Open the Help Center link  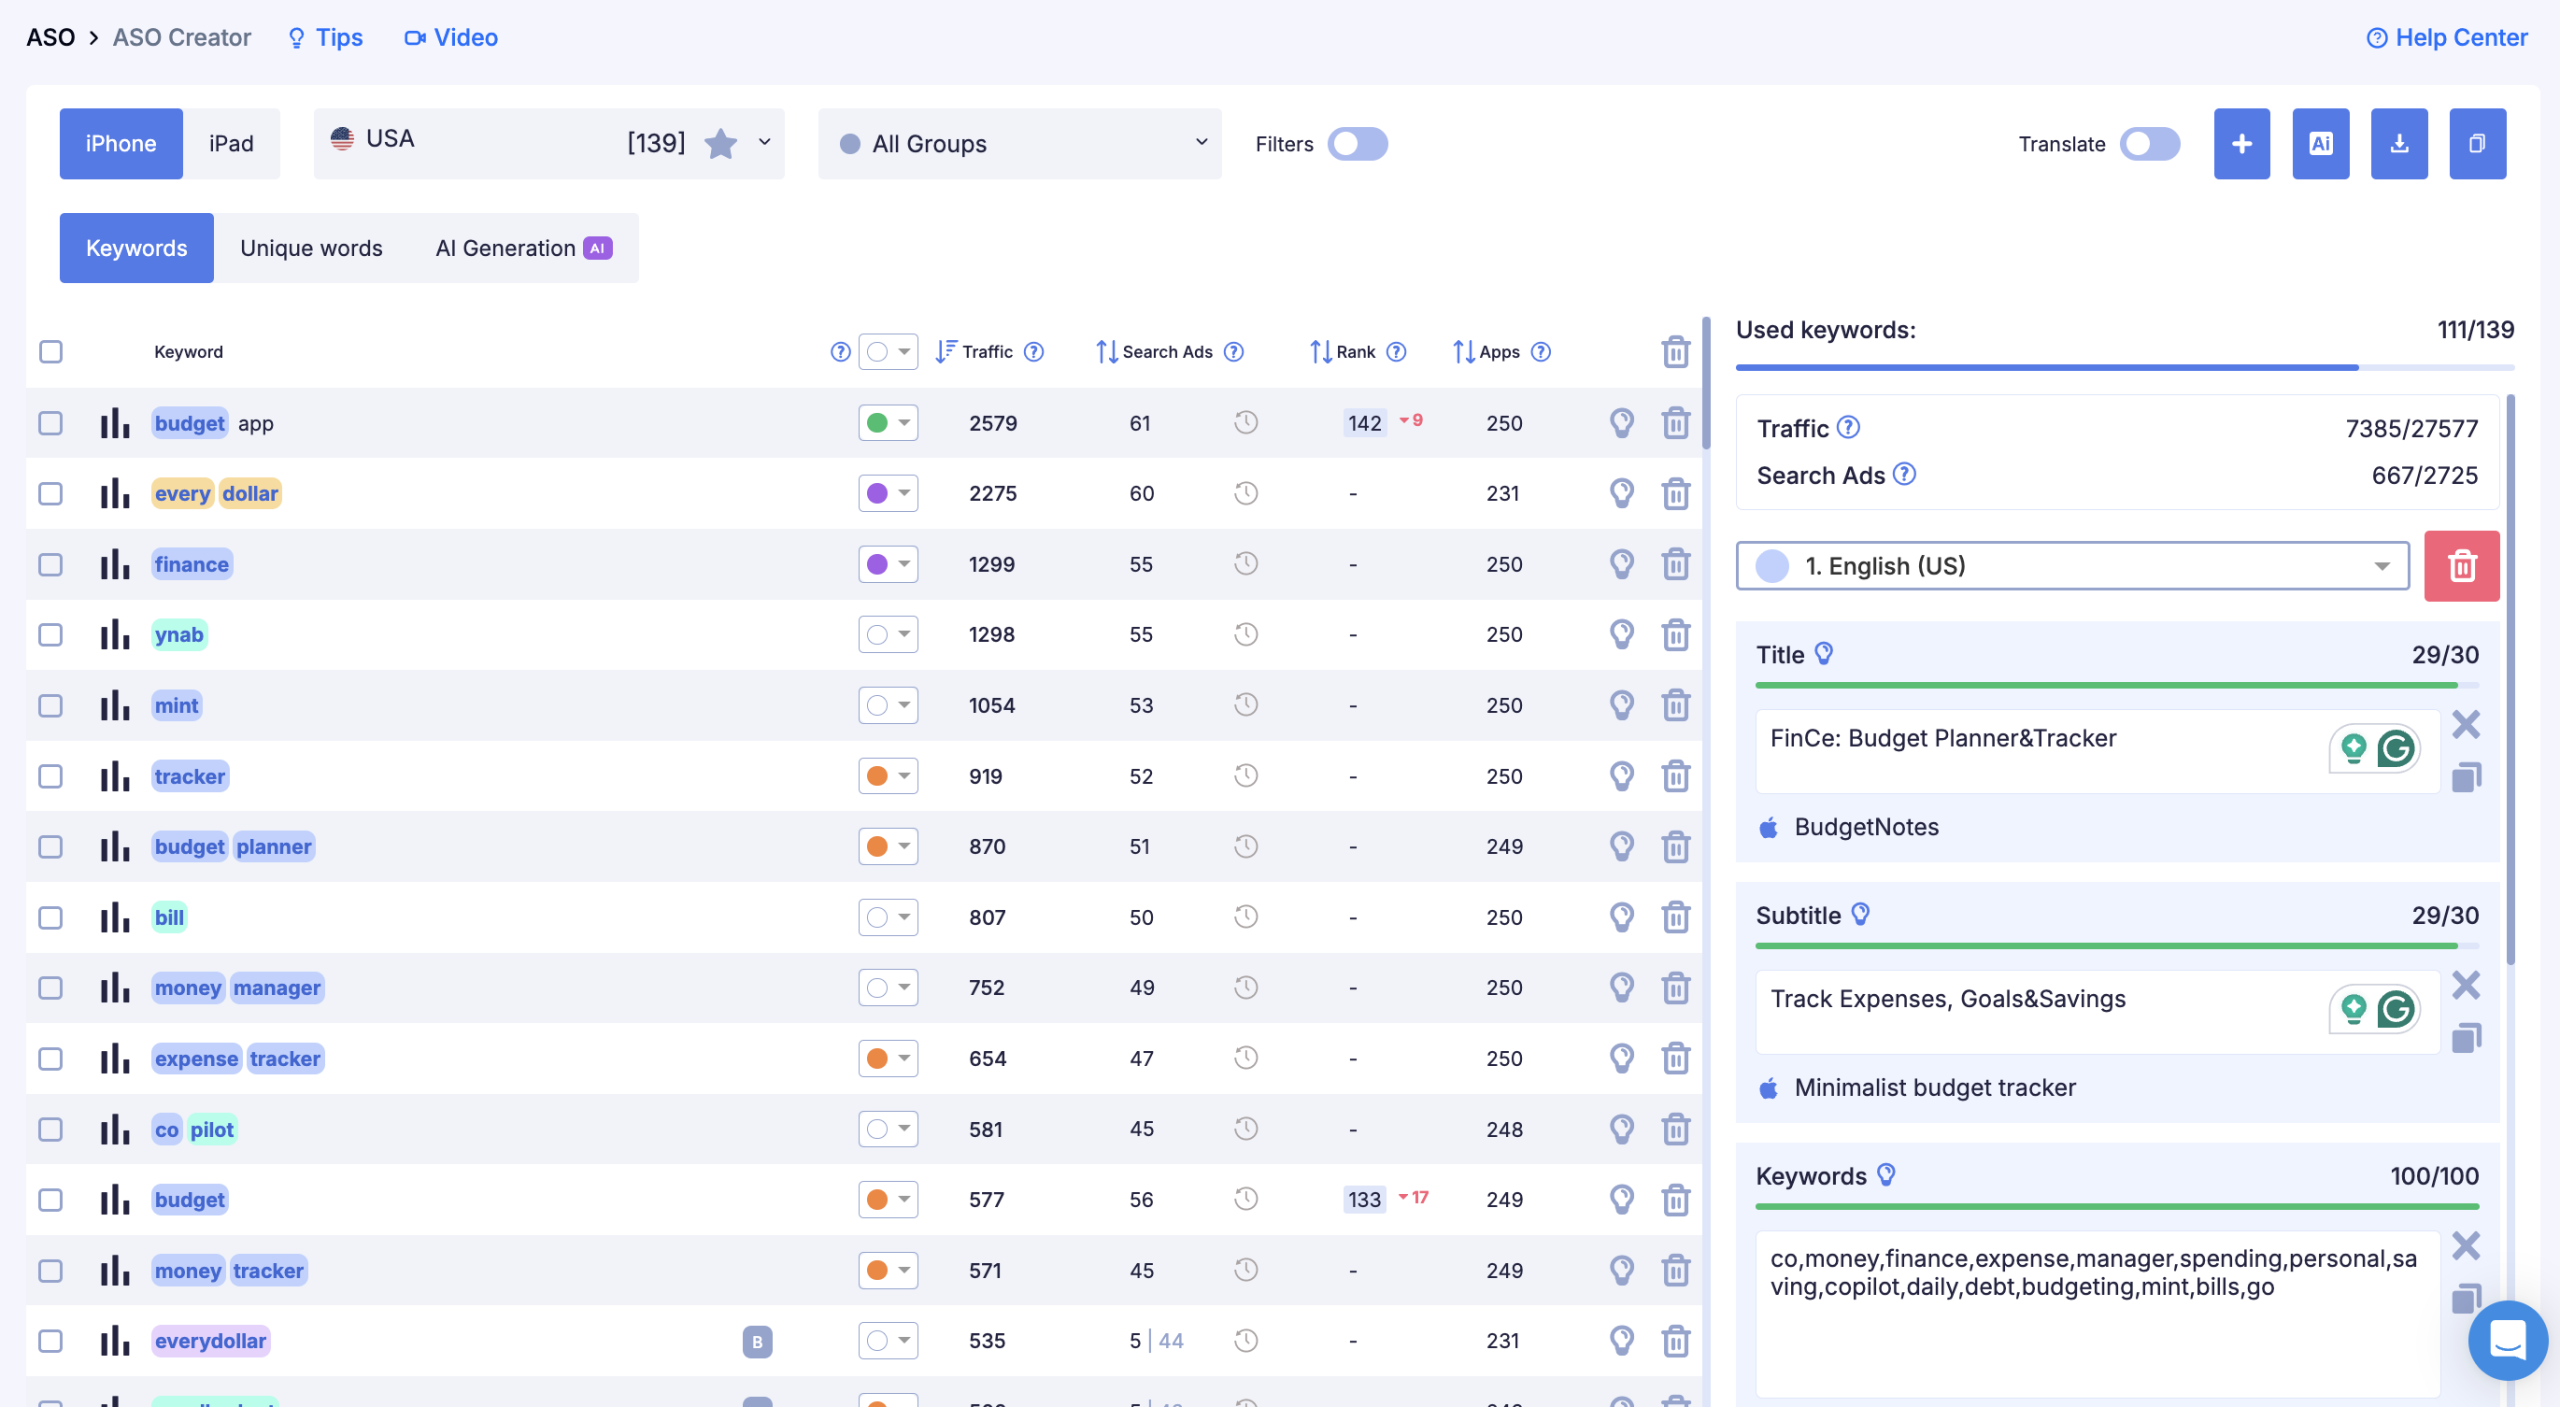point(2446,38)
